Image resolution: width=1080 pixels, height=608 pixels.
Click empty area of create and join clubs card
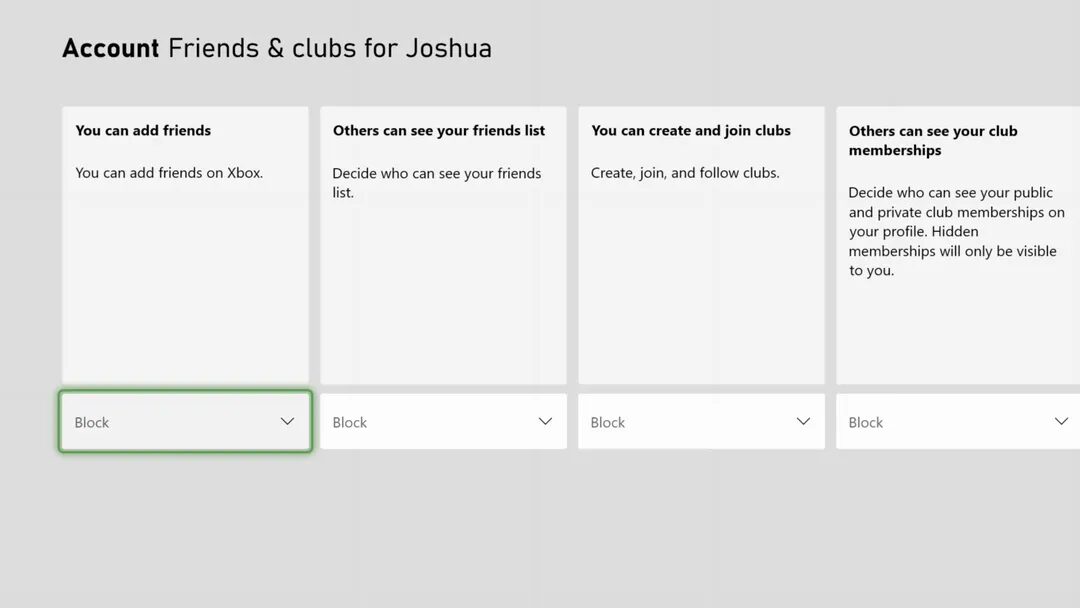(x=701, y=290)
